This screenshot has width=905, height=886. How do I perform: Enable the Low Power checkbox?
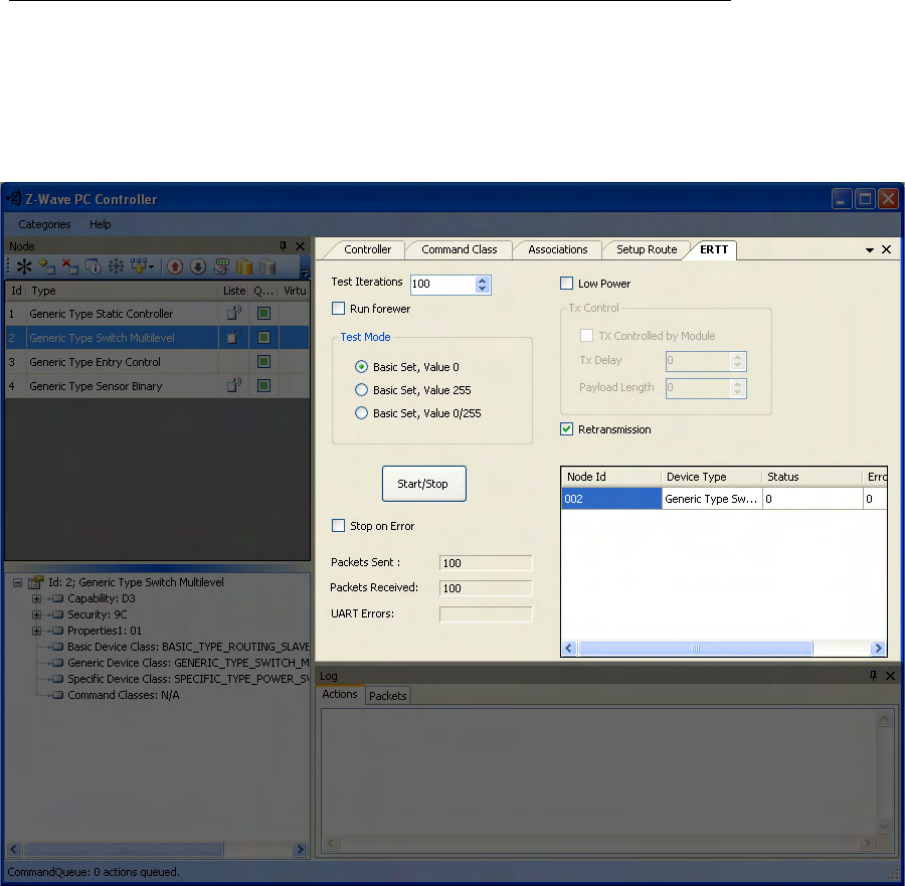[x=567, y=283]
